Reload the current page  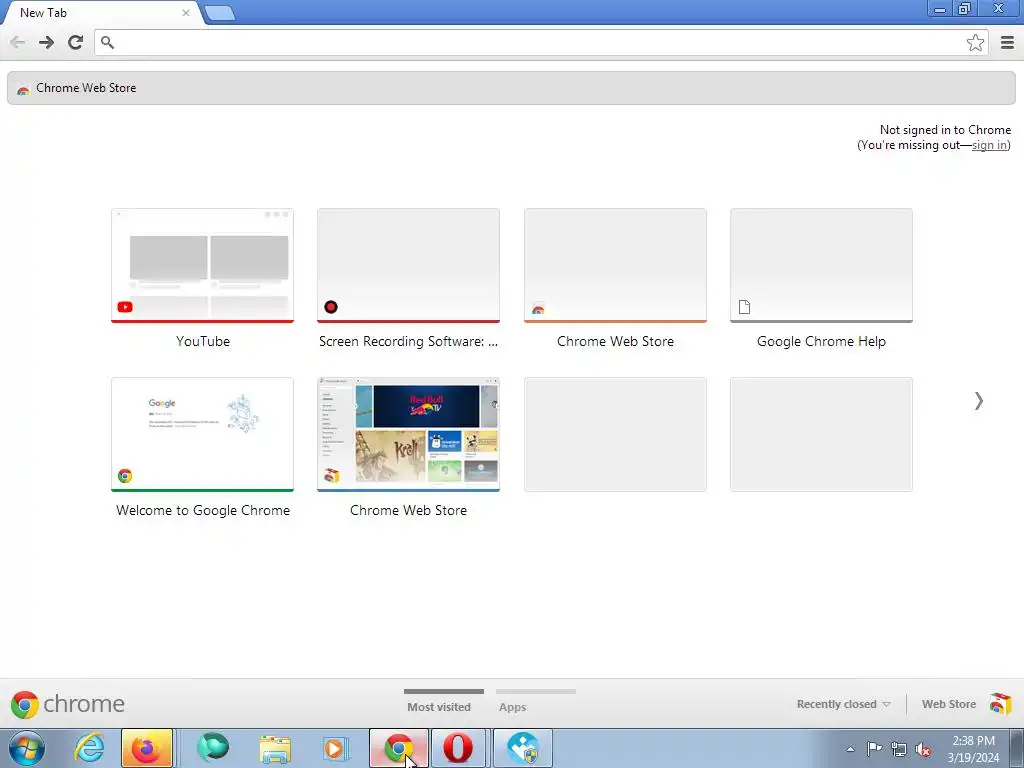(x=76, y=42)
